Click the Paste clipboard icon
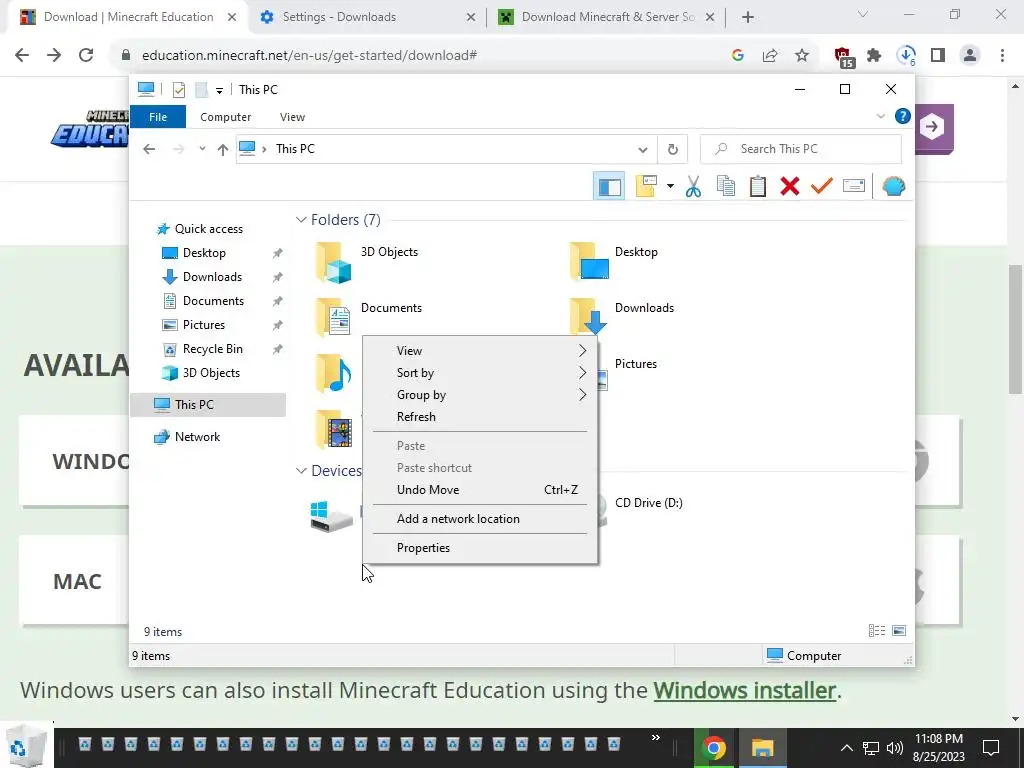1024x768 pixels. pyautogui.click(x=758, y=187)
